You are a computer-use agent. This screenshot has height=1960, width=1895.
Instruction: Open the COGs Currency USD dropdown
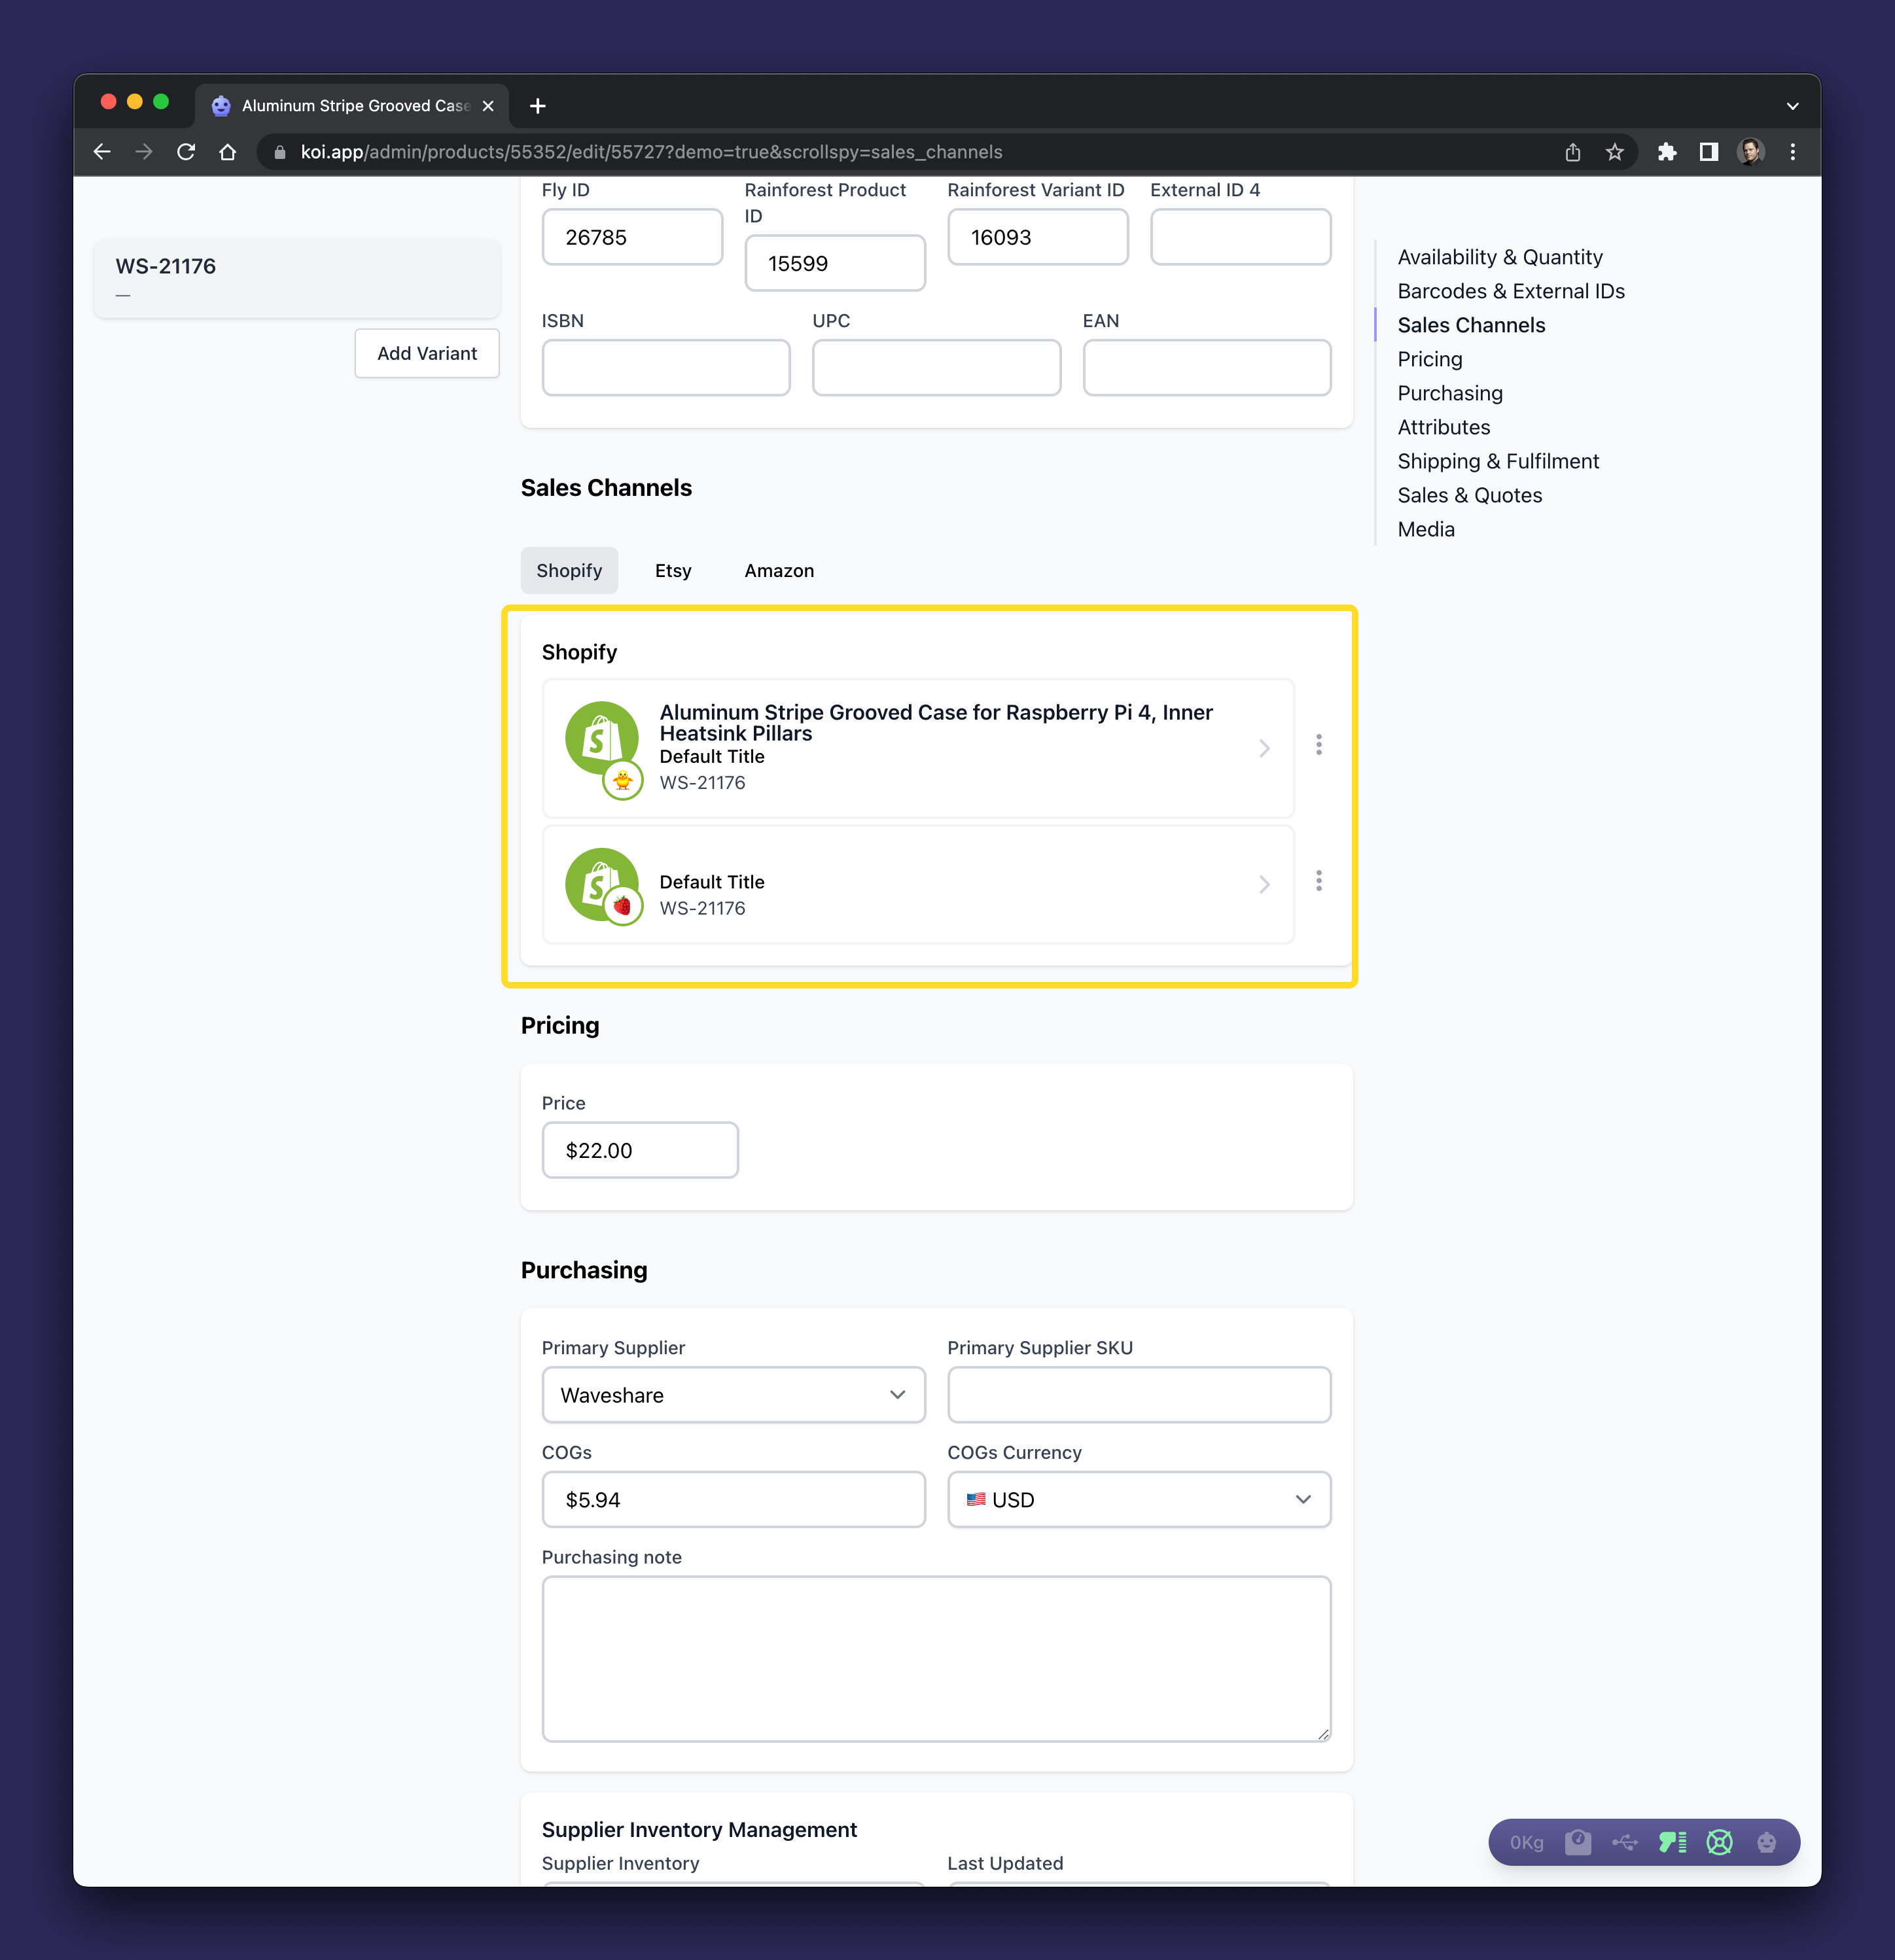(x=1138, y=1499)
